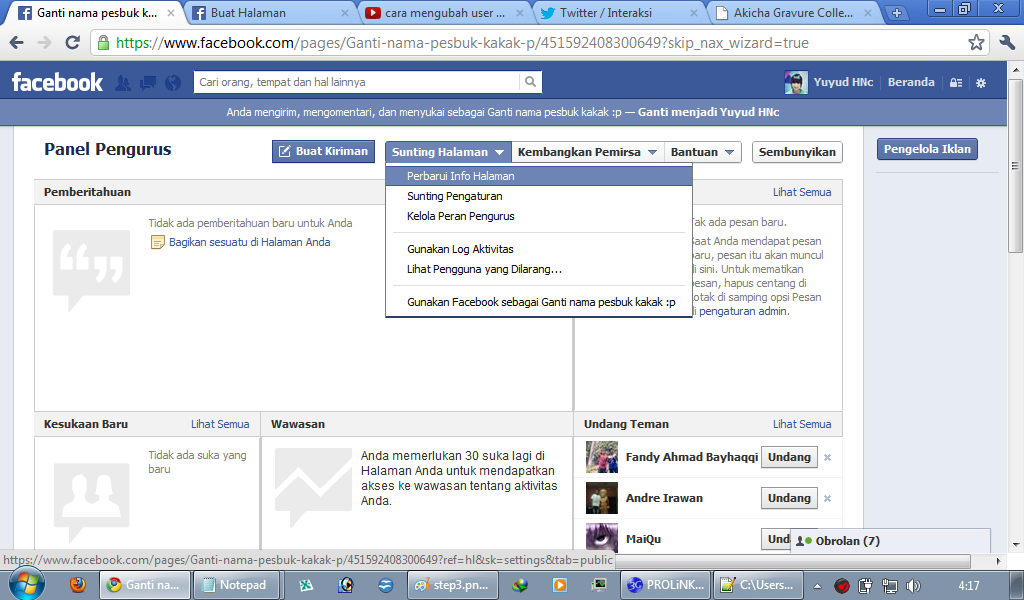This screenshot has width=1024, height=600.
Task: Expand Kembangkan Pemirsa dropdown
Action: 587,152
